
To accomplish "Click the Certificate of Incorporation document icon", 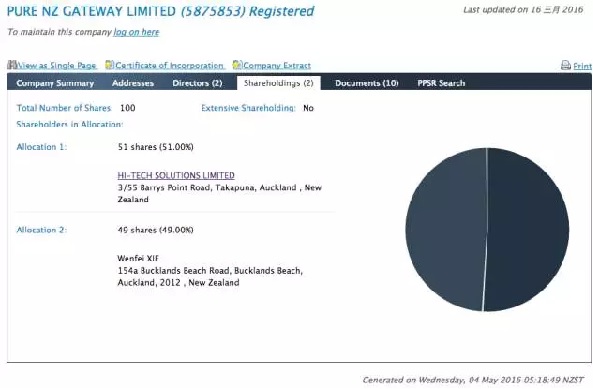I will [109, 65].
